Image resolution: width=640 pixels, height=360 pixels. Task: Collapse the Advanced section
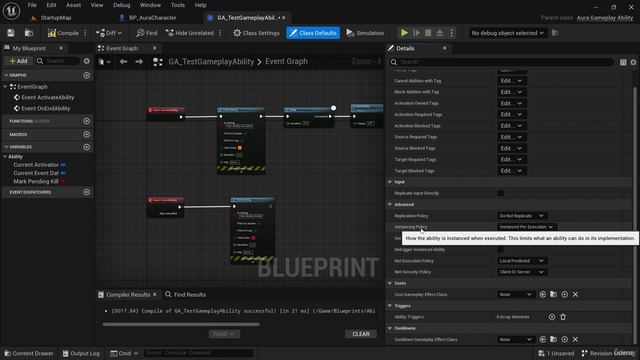point(389,204)
